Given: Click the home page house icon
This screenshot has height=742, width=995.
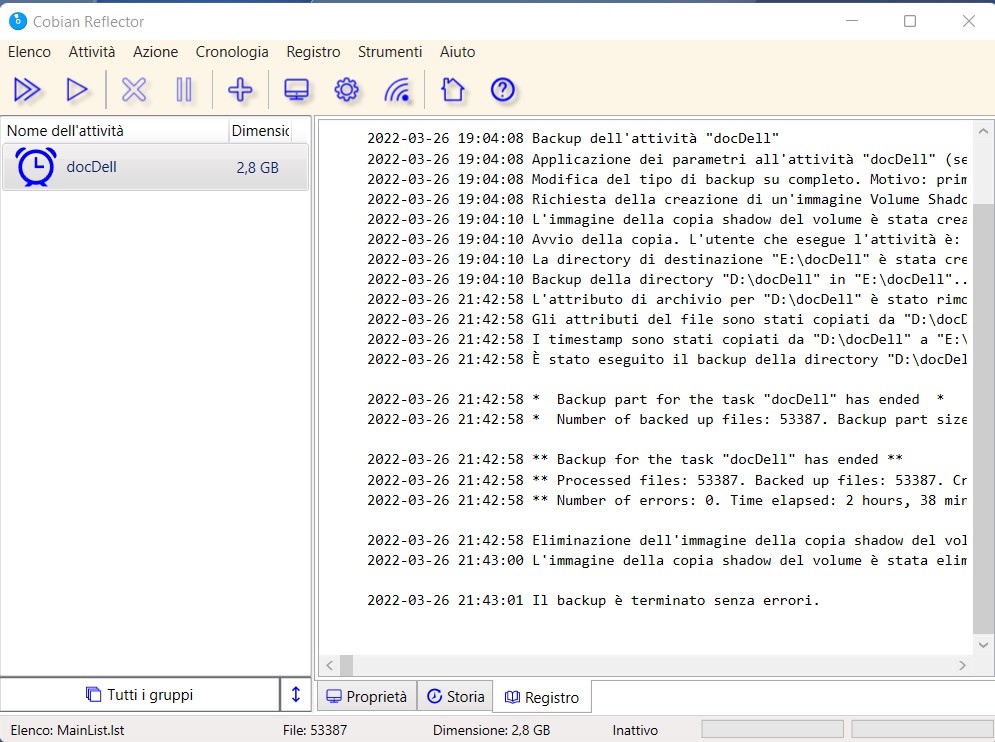Looking at the screenshot, I should pos(452,89).
